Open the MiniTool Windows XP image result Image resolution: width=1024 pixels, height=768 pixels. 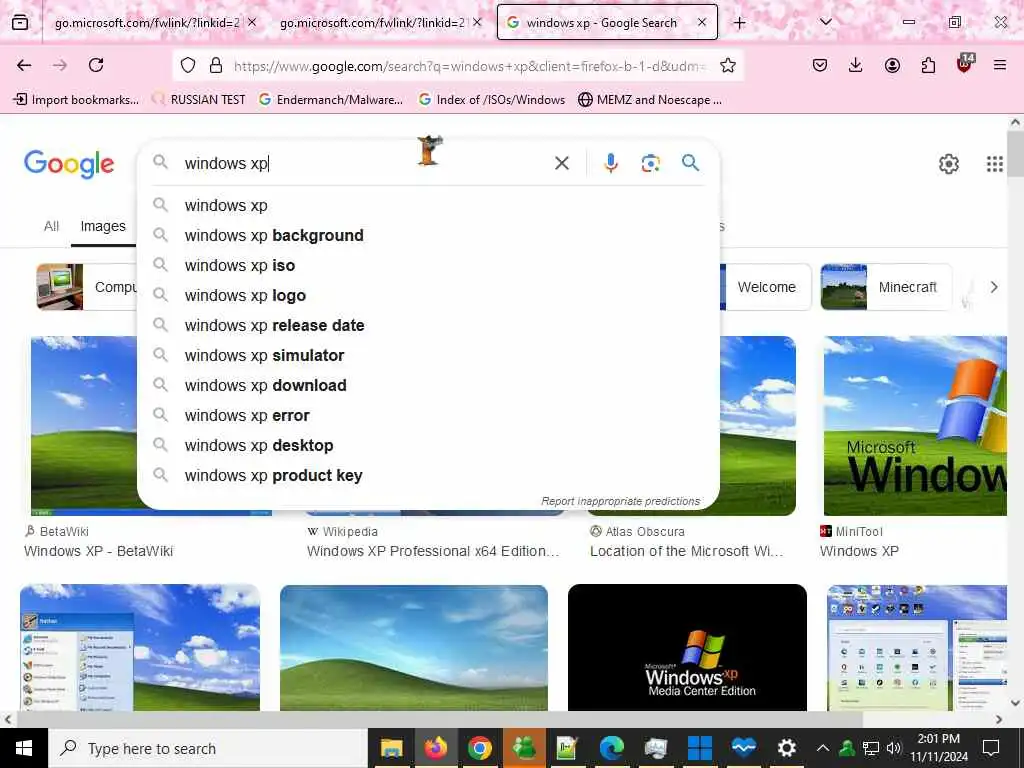[914, 426]
